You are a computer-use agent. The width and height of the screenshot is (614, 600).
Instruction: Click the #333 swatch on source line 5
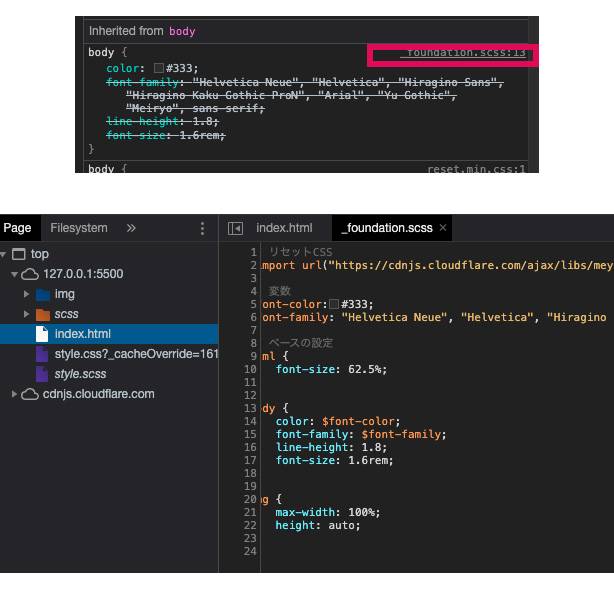334,304
